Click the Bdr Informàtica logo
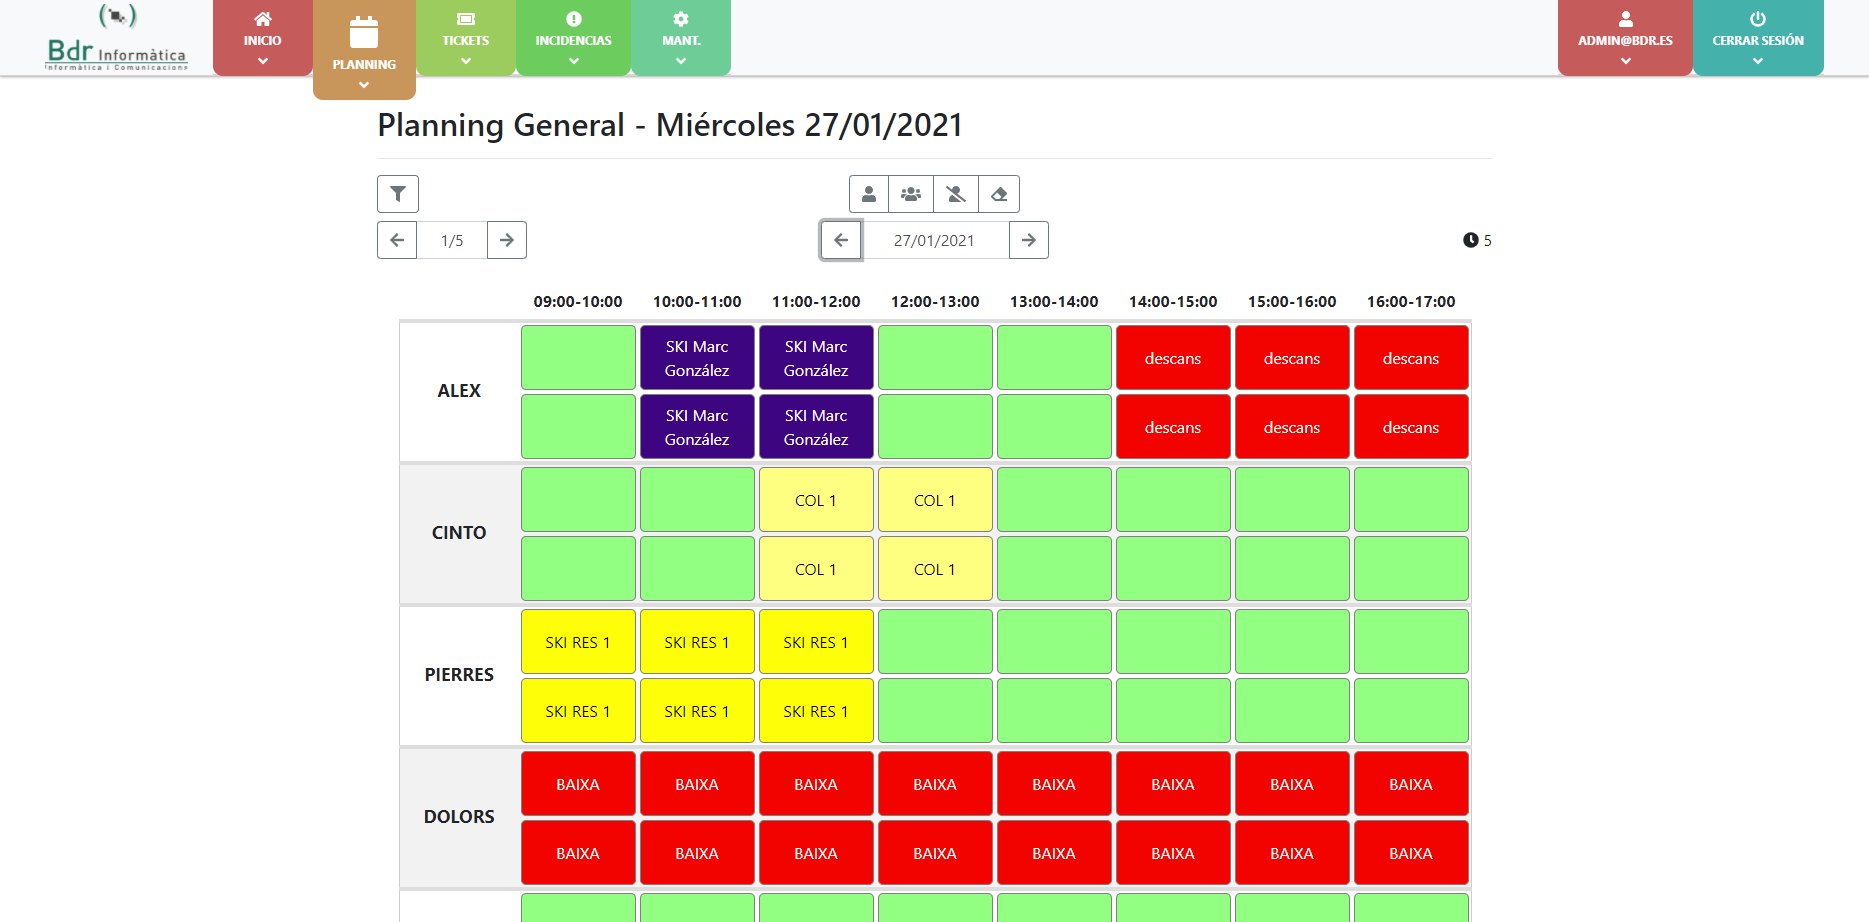Viewport: 1869px width, 922px height. [x=117, y=40]
